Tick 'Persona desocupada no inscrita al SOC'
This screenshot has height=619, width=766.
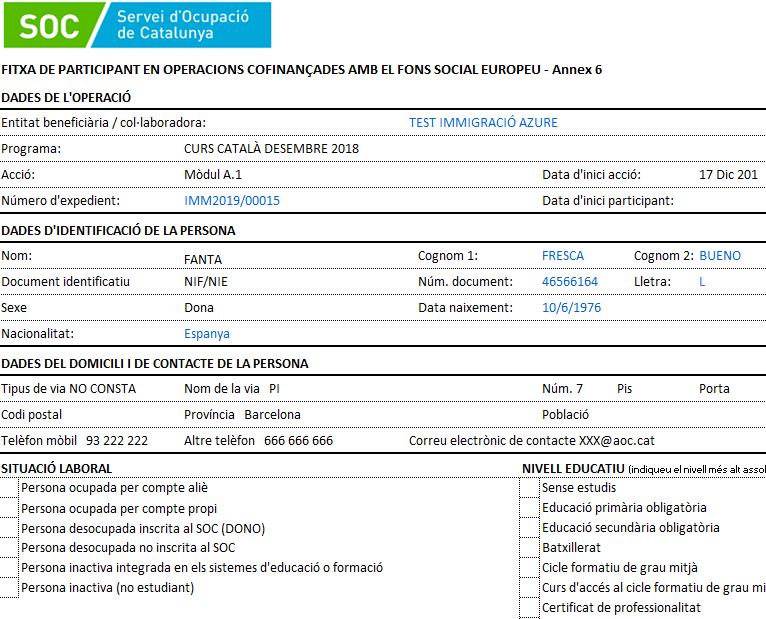pos(10,548)
